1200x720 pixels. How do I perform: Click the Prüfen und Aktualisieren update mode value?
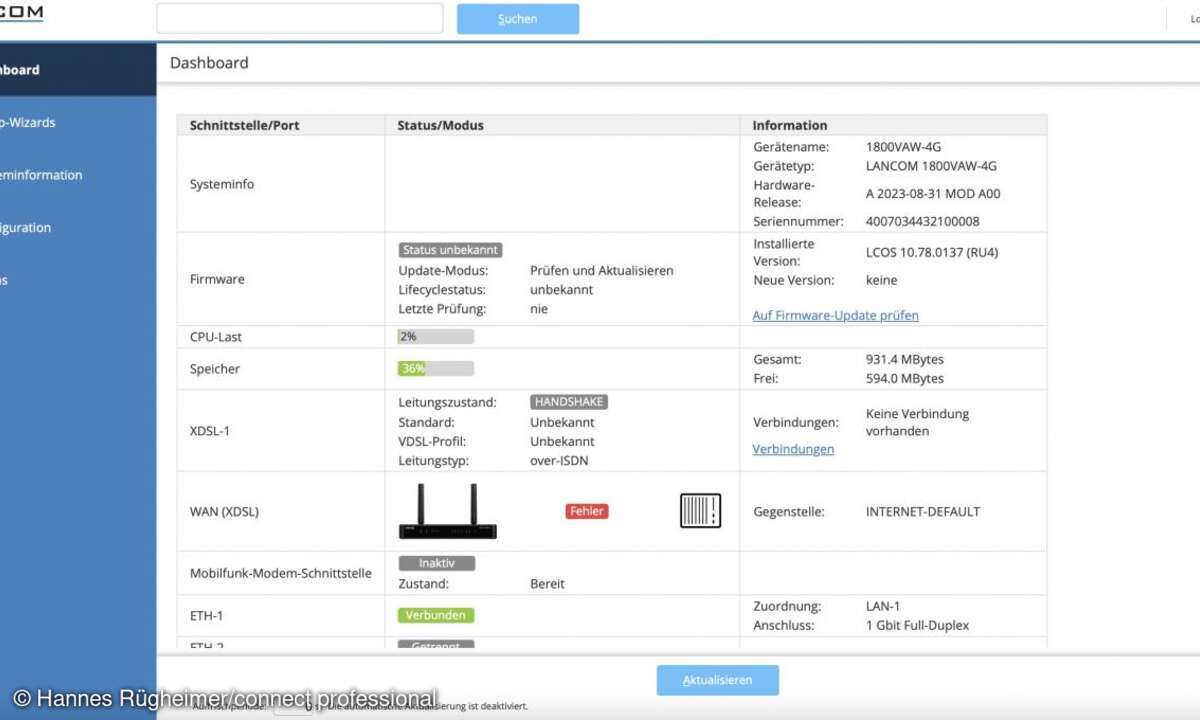(x=602, y=270)
